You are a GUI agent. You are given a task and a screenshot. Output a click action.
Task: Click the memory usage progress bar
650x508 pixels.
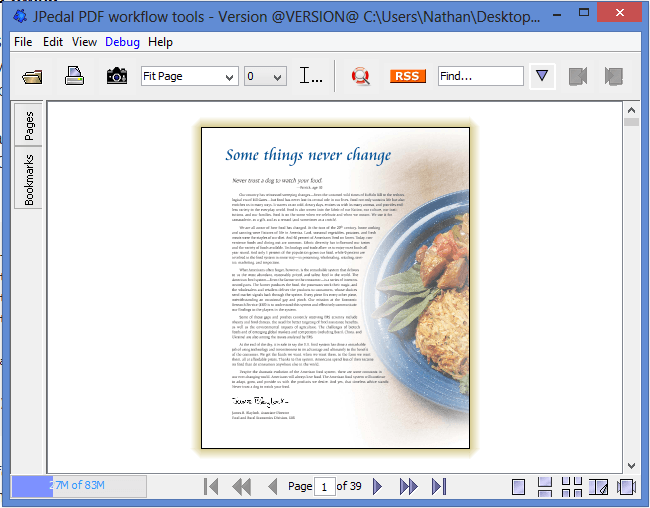pos(78,487)
